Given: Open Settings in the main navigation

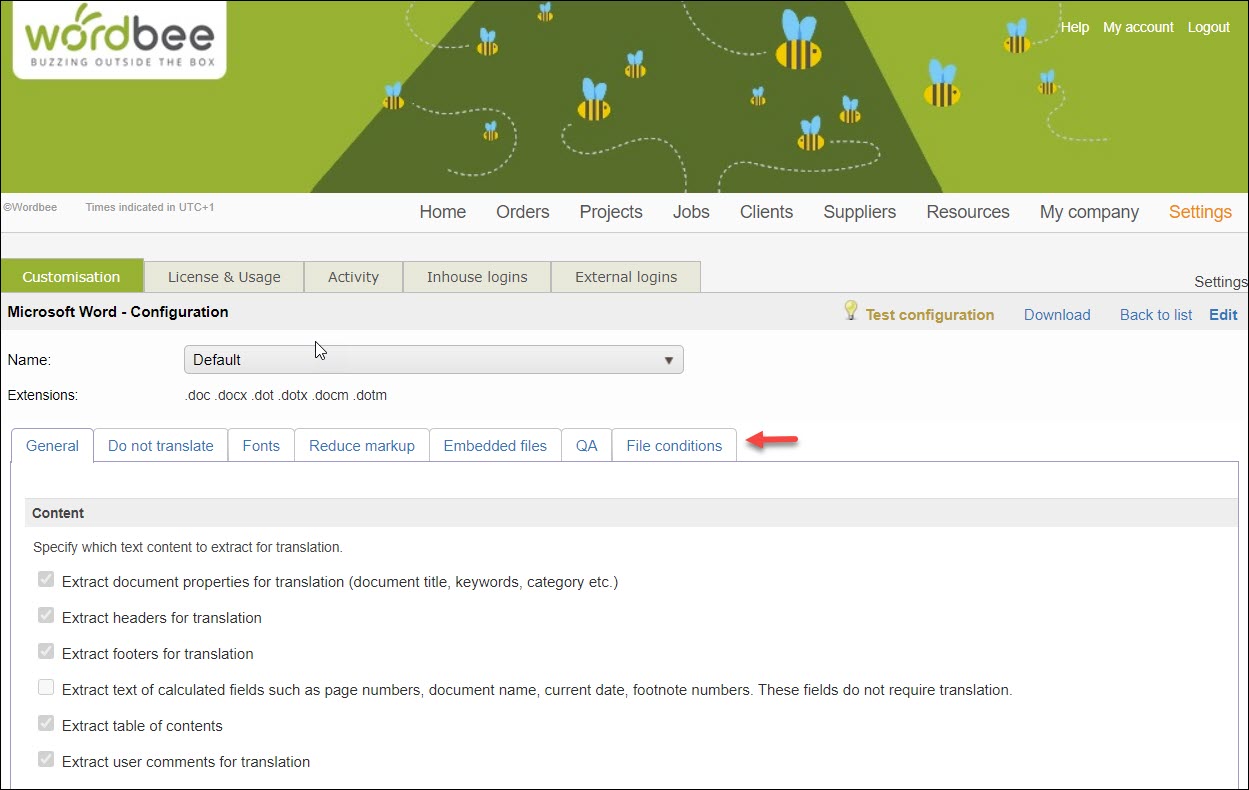Looking at the screenshot, I should coord(1199,212).
